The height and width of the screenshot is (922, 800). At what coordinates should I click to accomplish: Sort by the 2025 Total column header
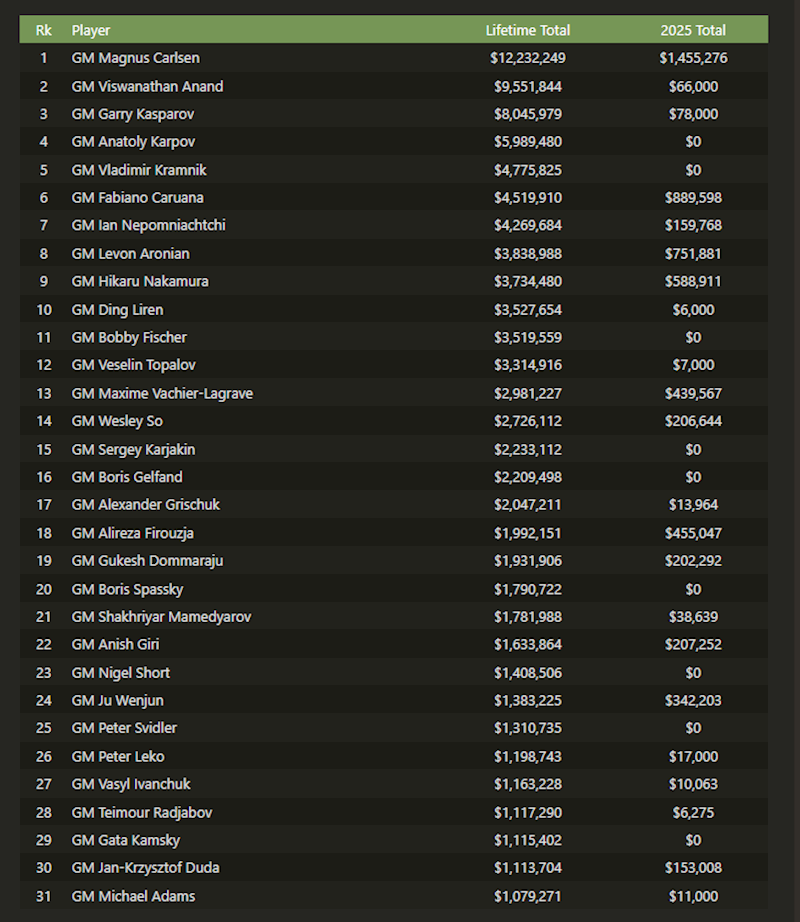[692, 30]
